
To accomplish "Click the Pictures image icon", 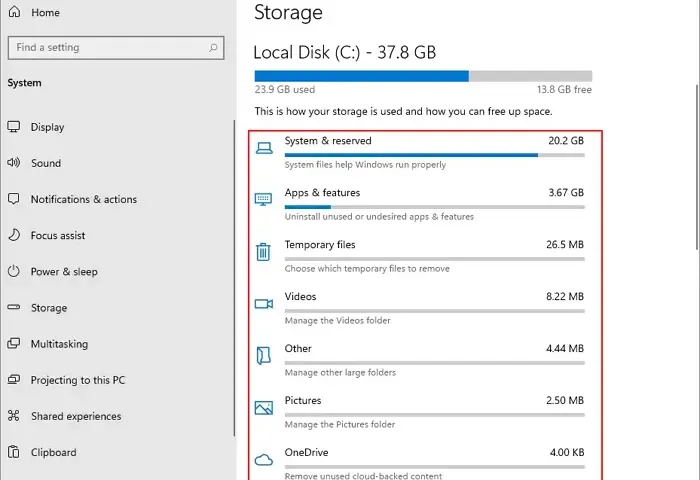I will 264,407.
